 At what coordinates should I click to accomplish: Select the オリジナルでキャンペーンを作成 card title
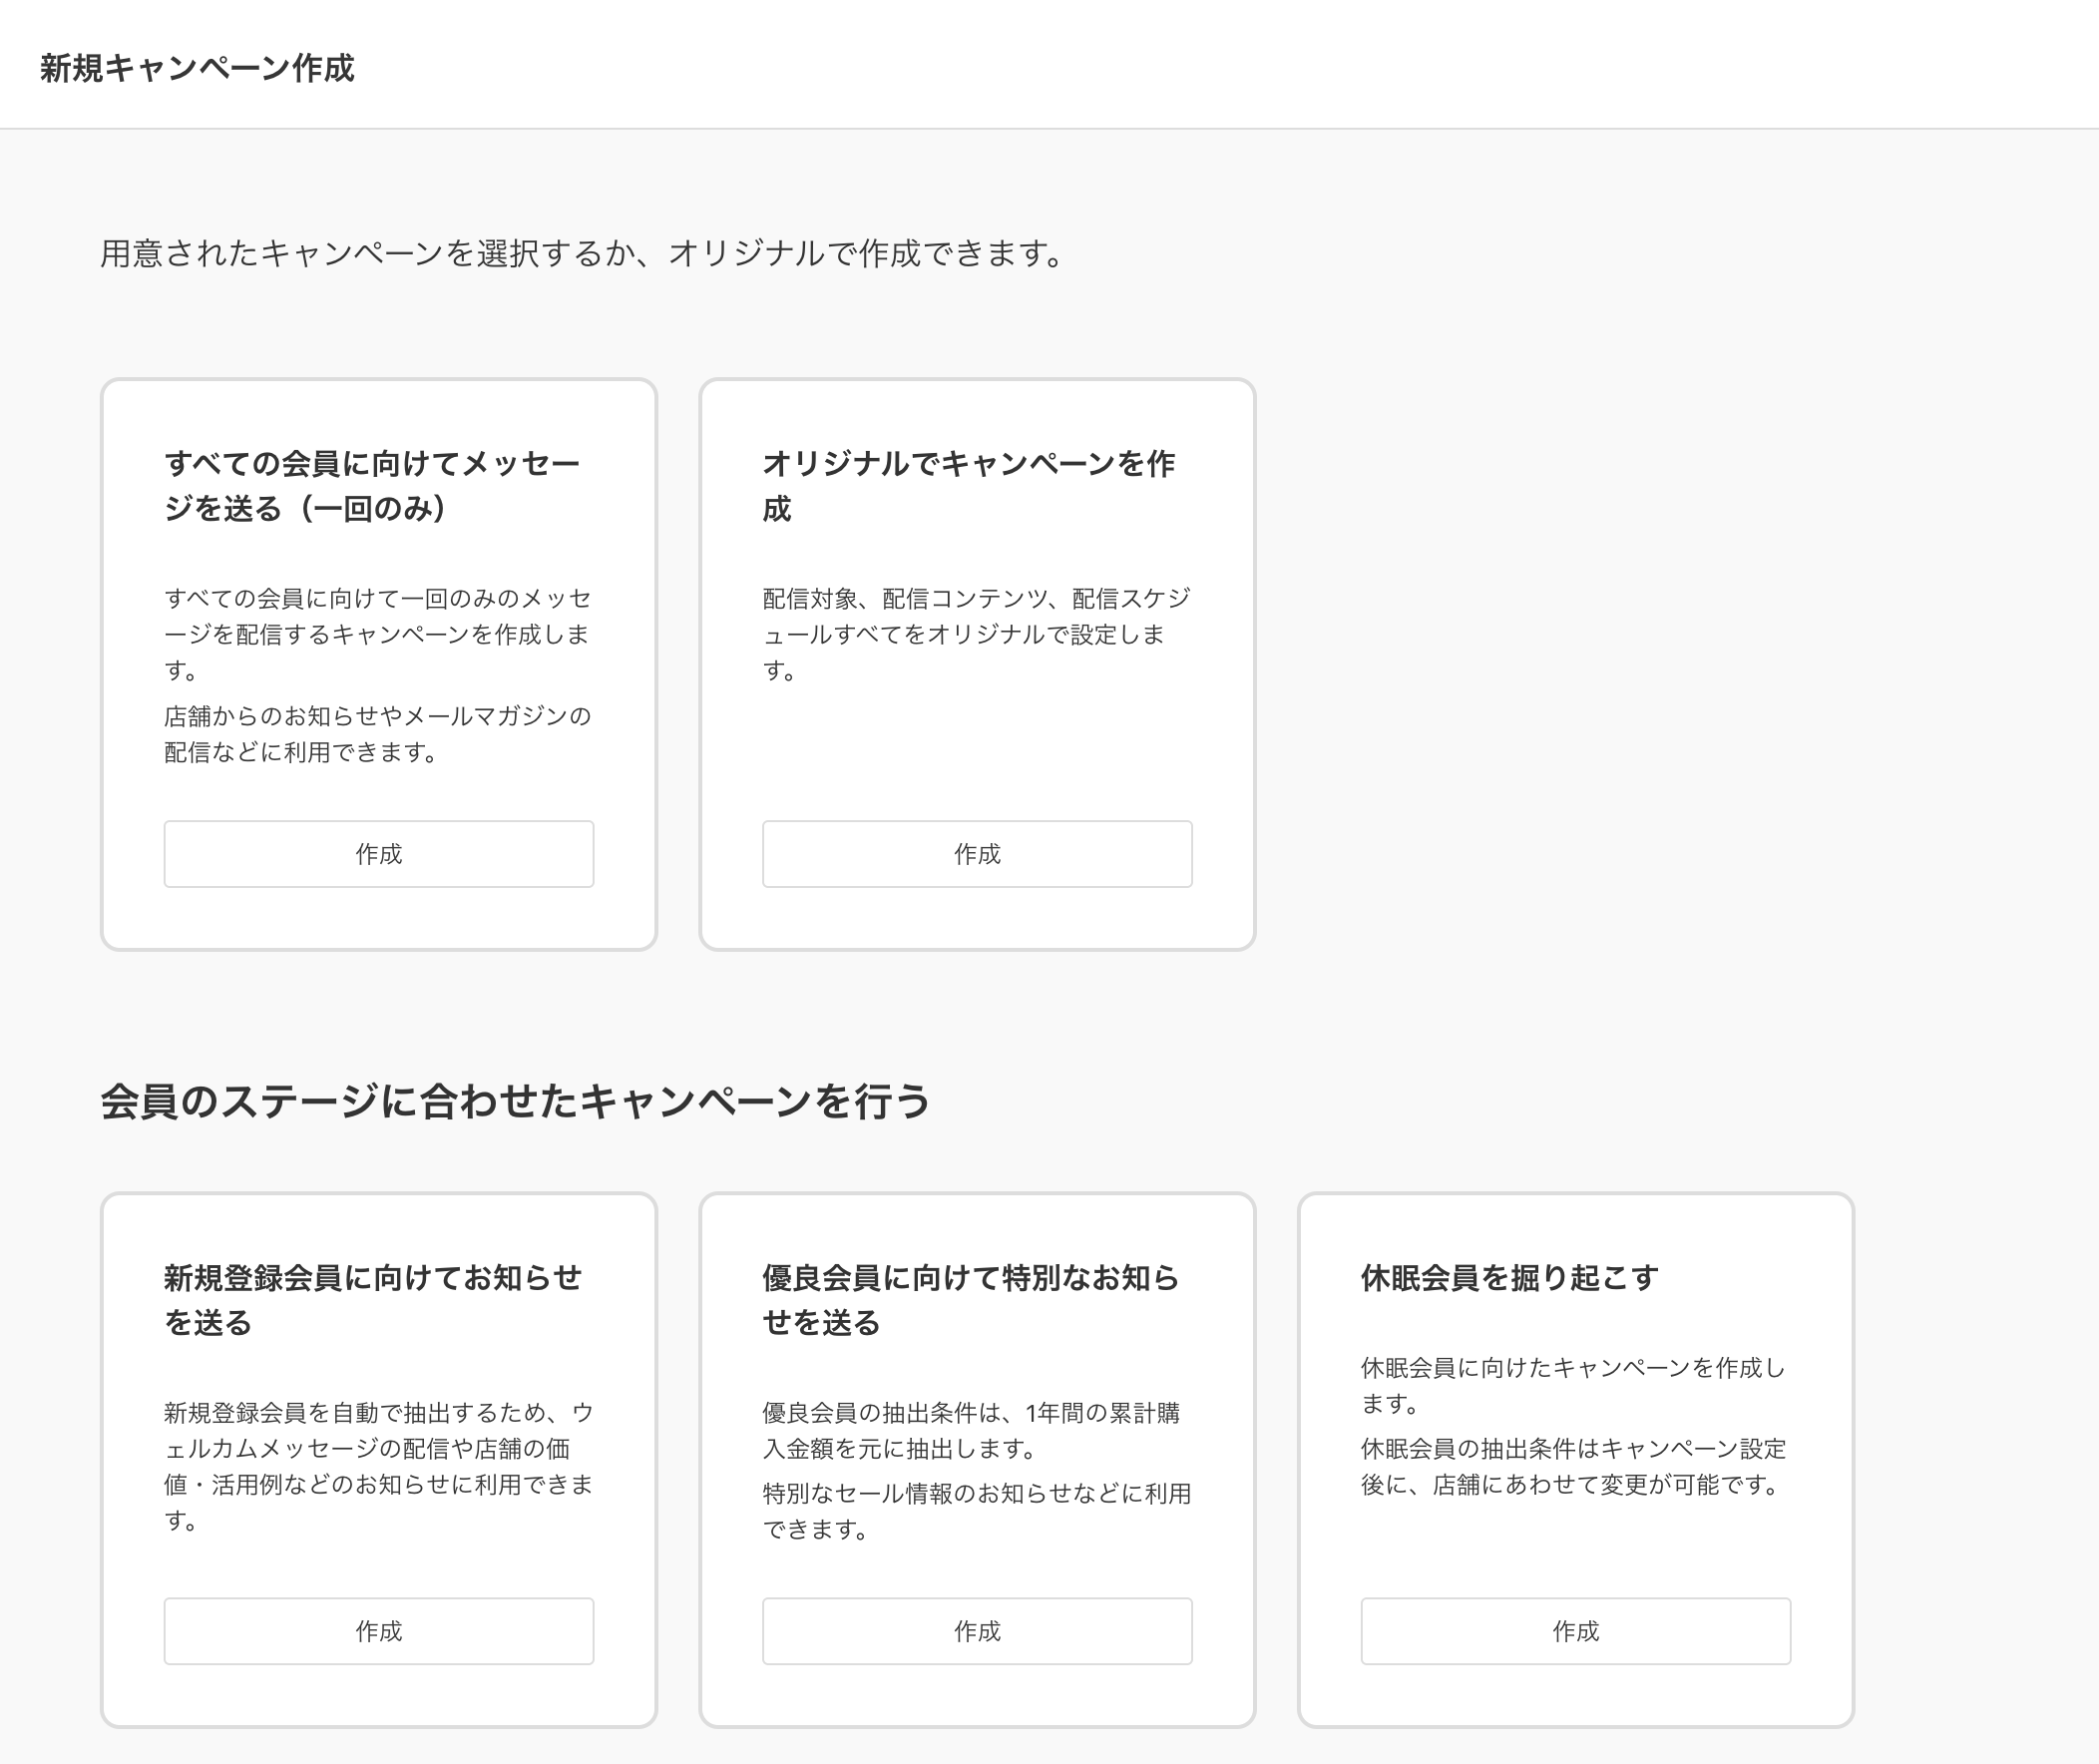point(968,486)
